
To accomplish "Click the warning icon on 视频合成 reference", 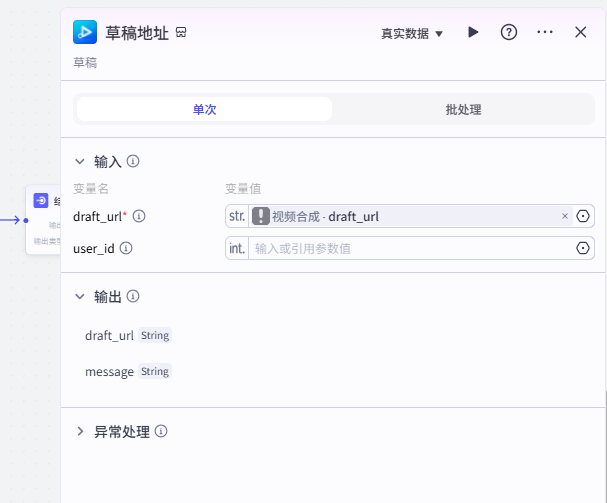I will pos(261,216).
